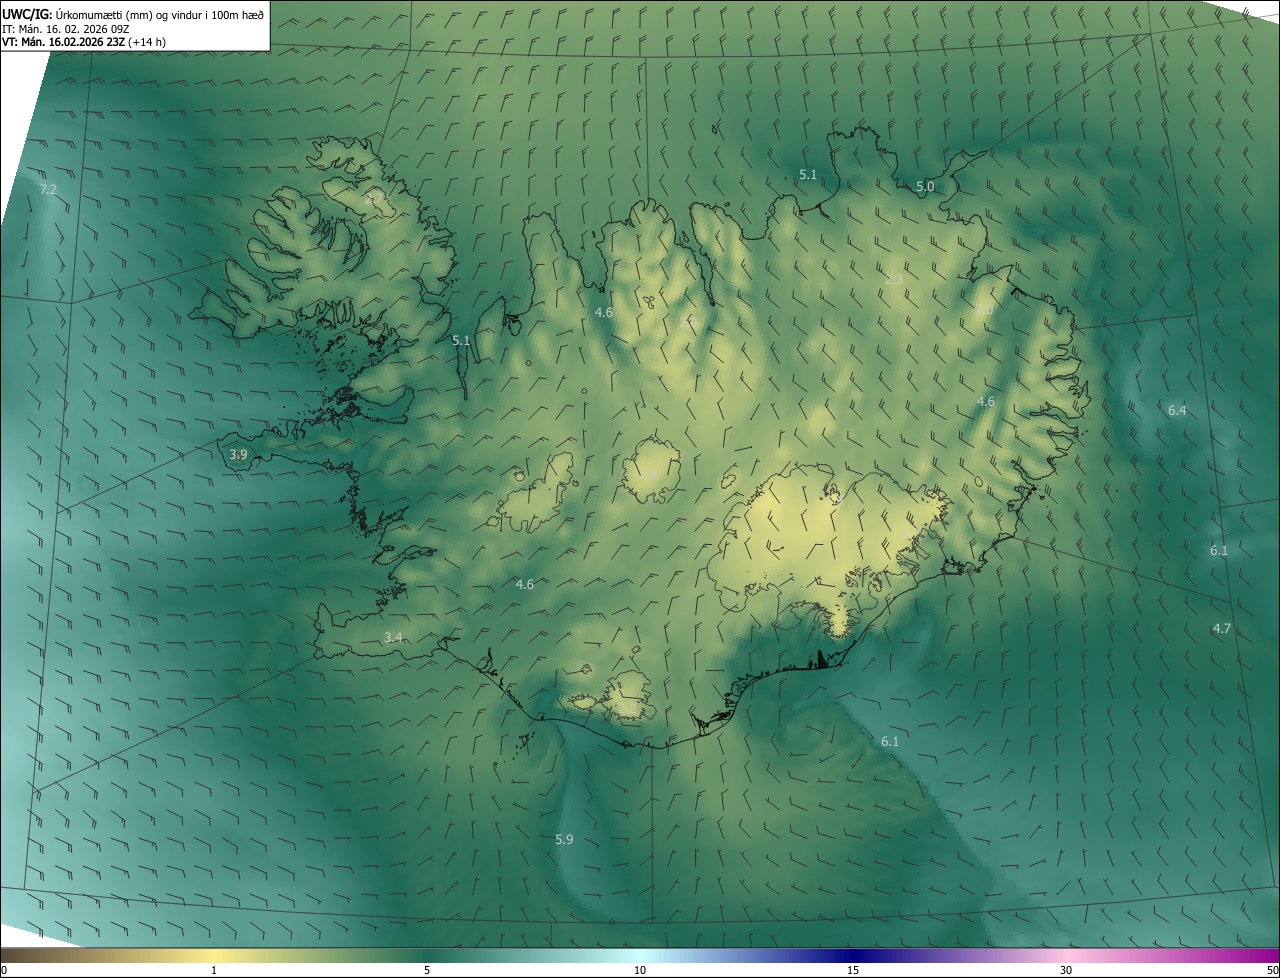
Task: Click the 5.9 value south of Iceland
Action: coord(564,839)
